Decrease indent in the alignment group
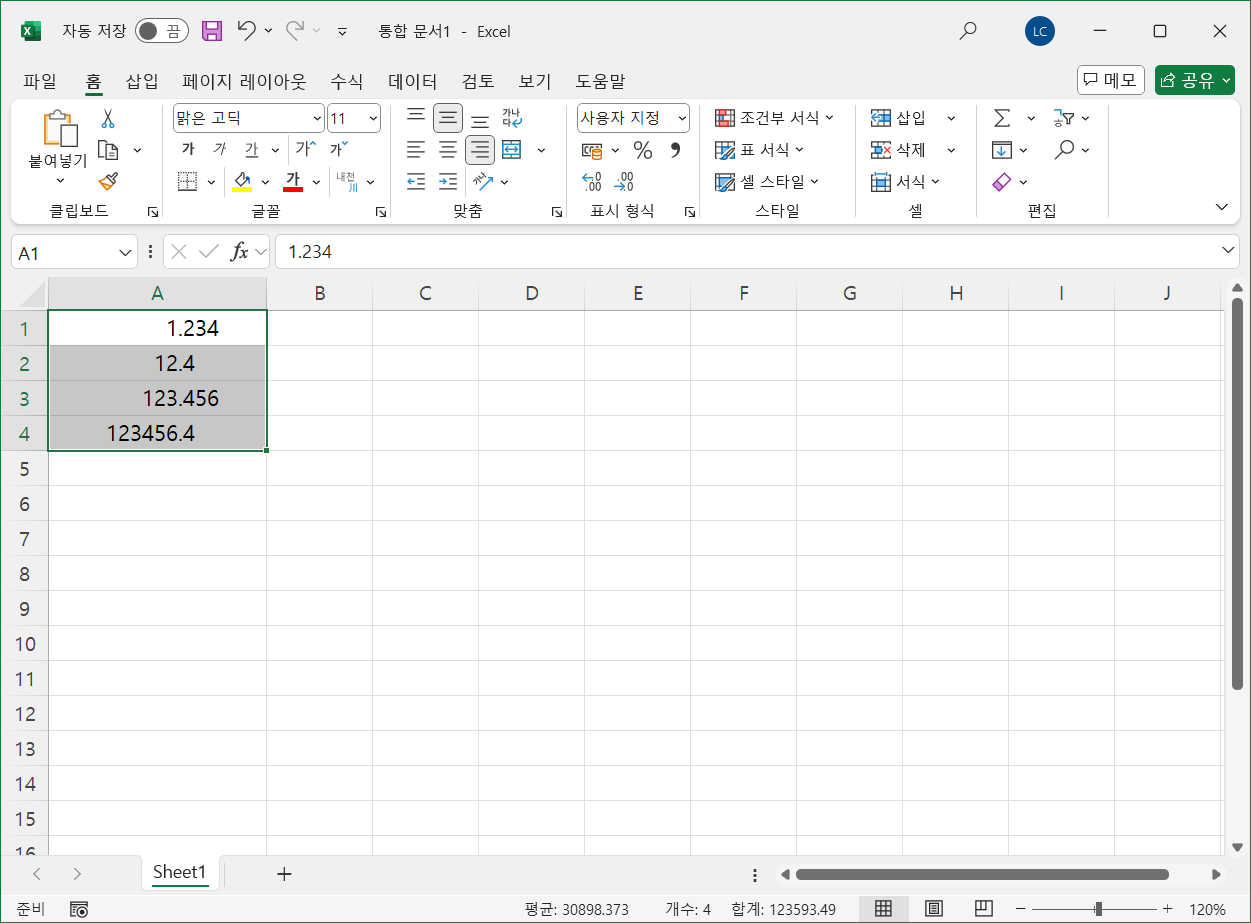The height and width of the screenshot is (923, 1251). [x=416, y=181]
